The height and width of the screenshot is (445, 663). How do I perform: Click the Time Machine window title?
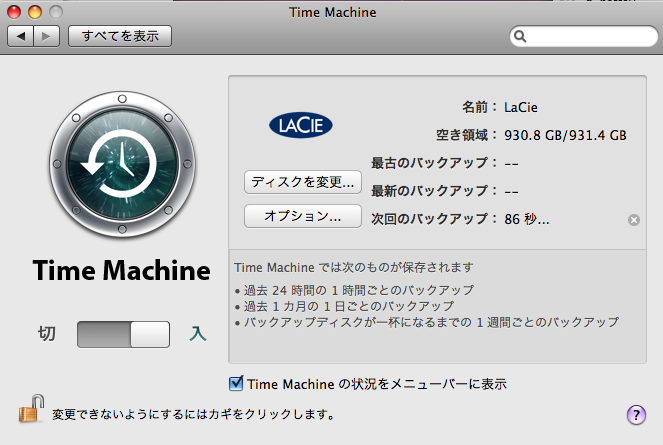coord(333,12)
